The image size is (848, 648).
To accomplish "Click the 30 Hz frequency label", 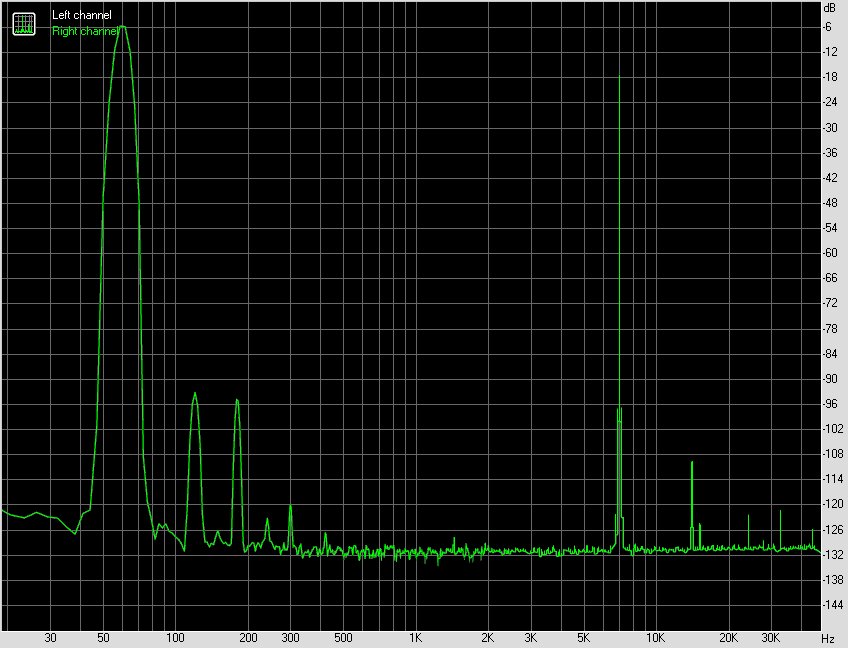I will coord(50,638).
